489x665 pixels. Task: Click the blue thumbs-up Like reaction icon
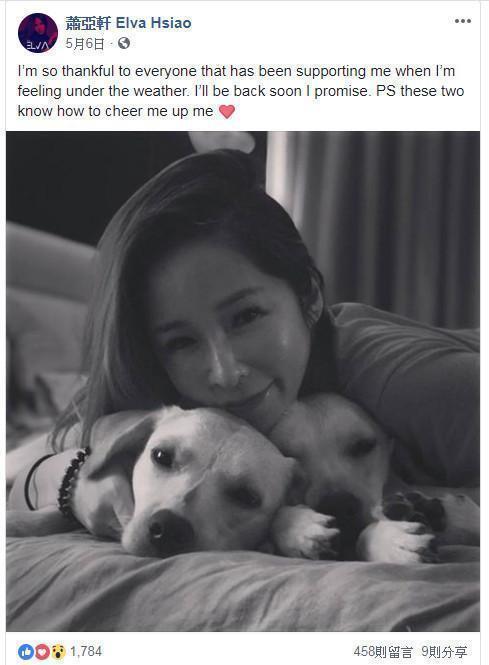[25, 651]
